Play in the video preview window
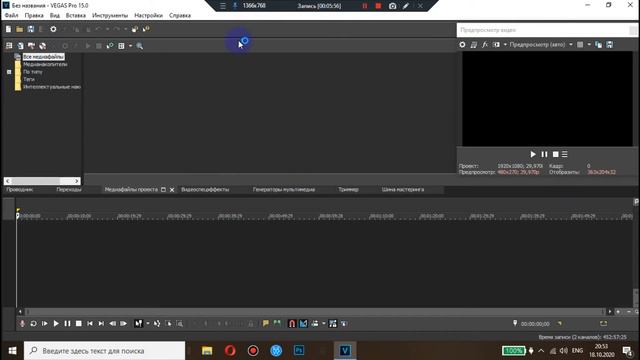 (533, 154)
